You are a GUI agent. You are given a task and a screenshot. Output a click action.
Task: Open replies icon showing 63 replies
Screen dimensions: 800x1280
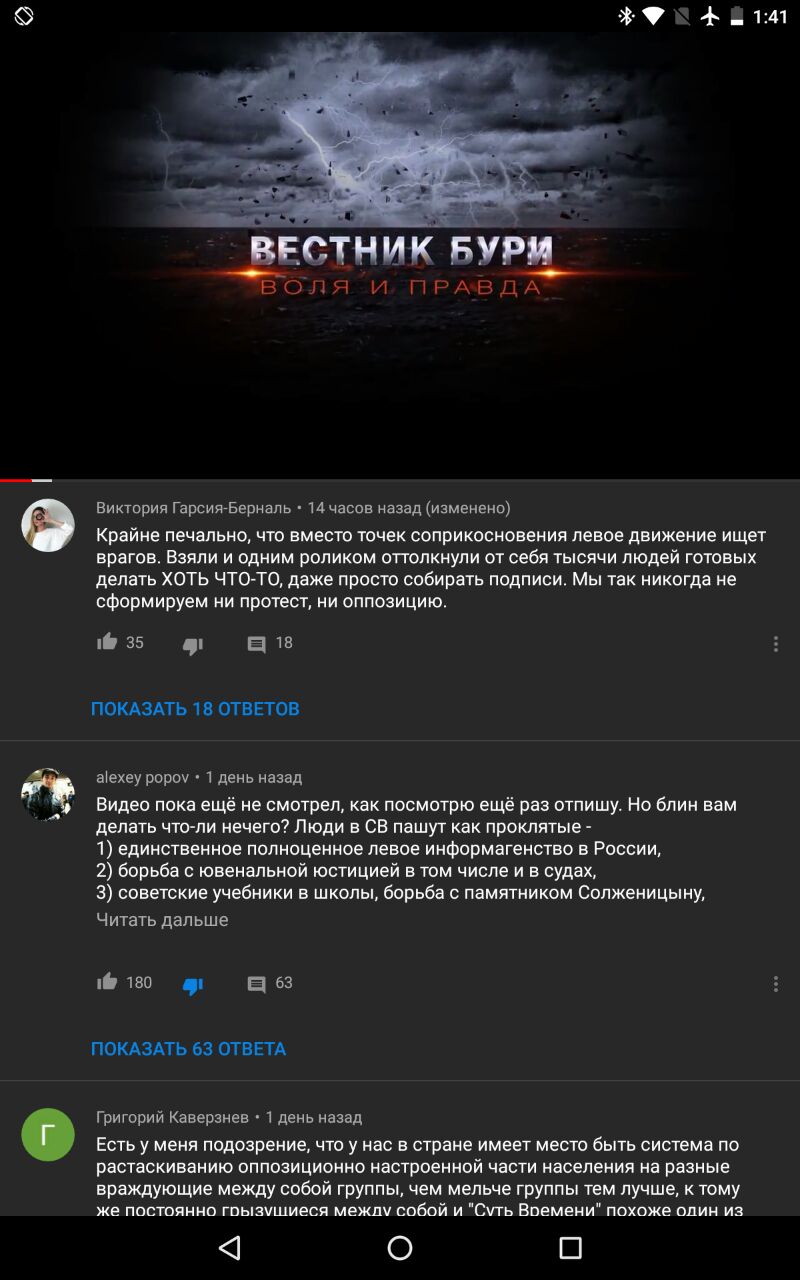[x=257, y=985]
